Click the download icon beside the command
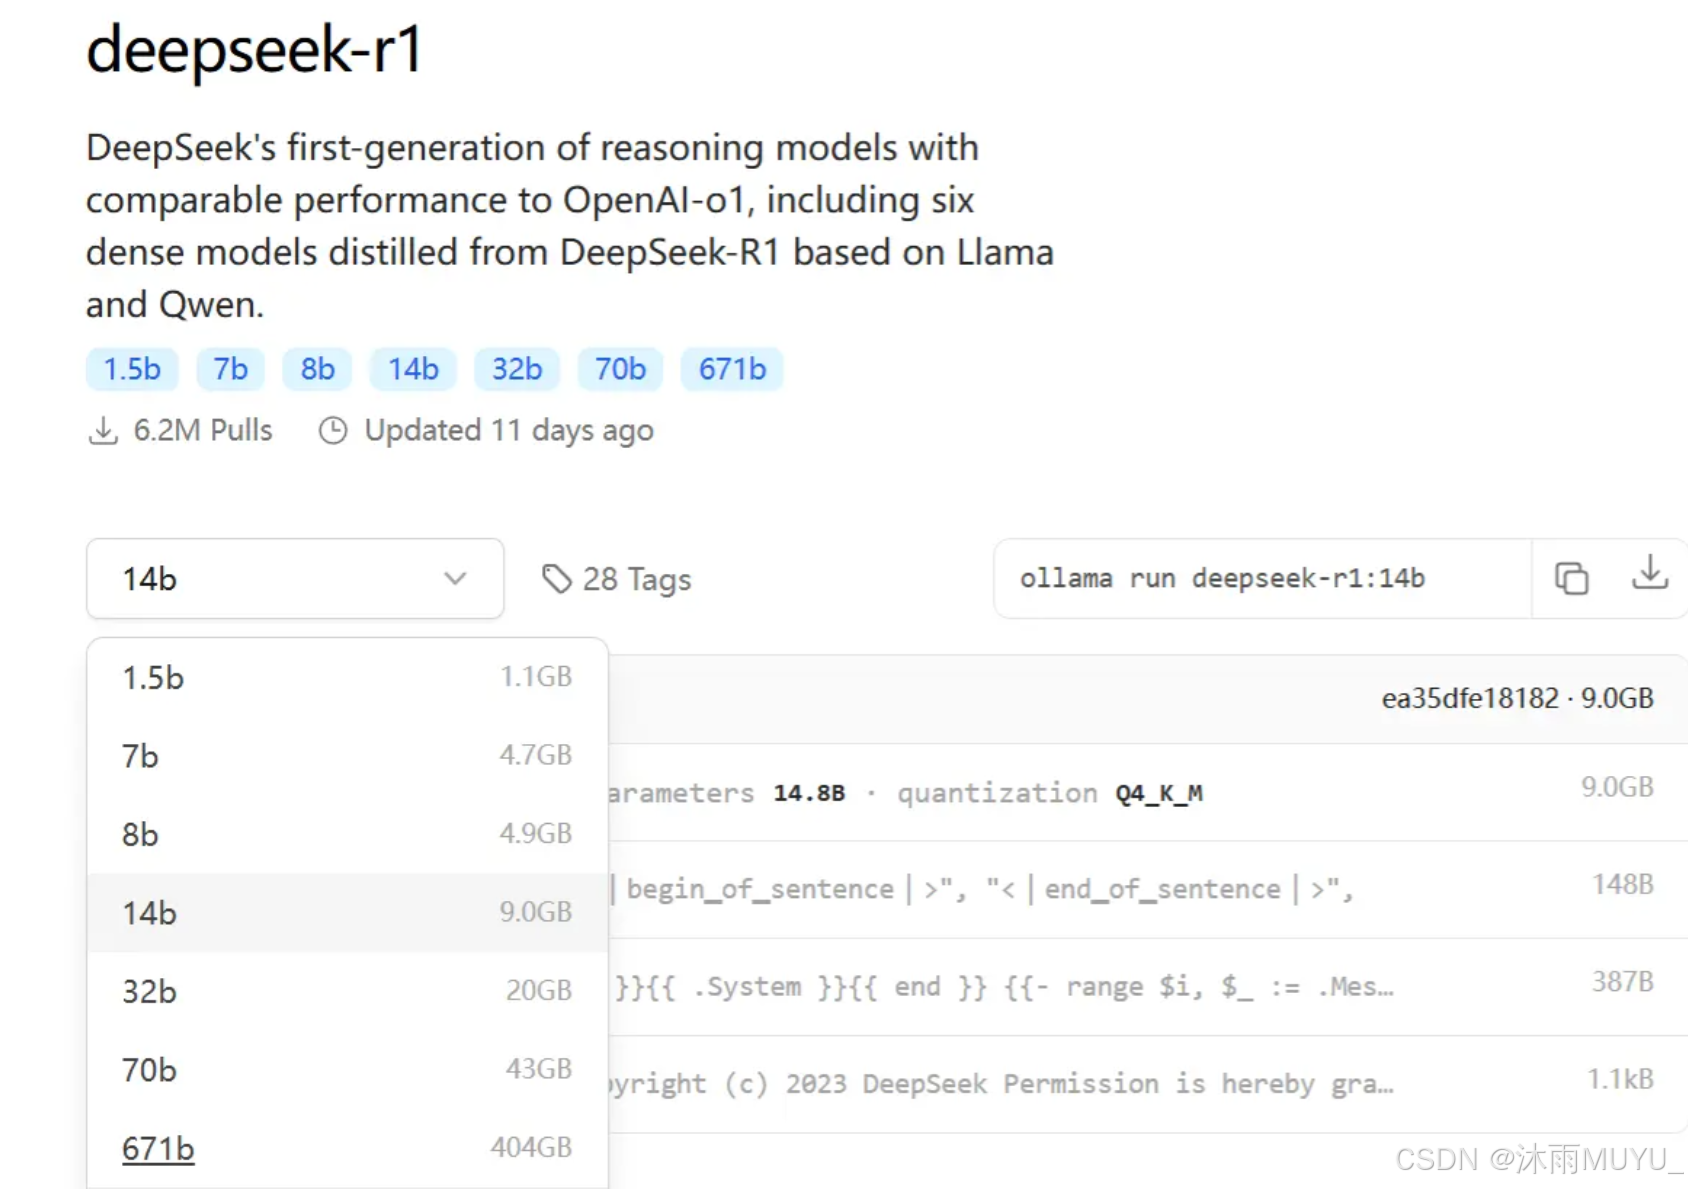Screen dimensions: 1688x1189 pos(1649,574)
